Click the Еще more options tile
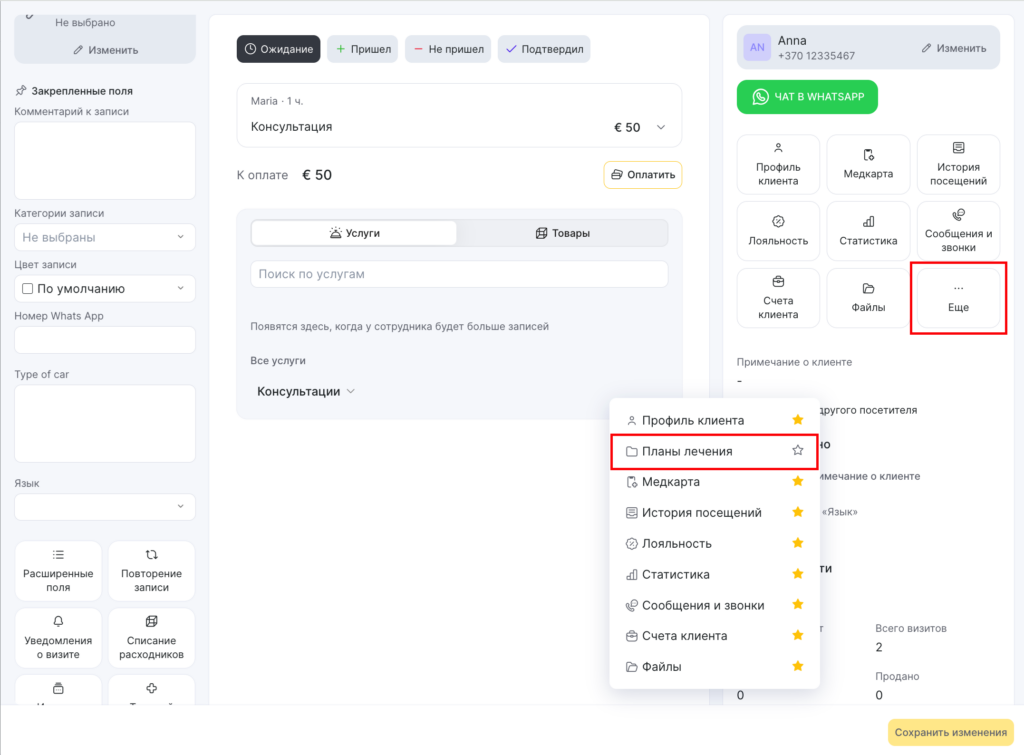This screenshot has height=755, width=1024. tap(958, 298)
